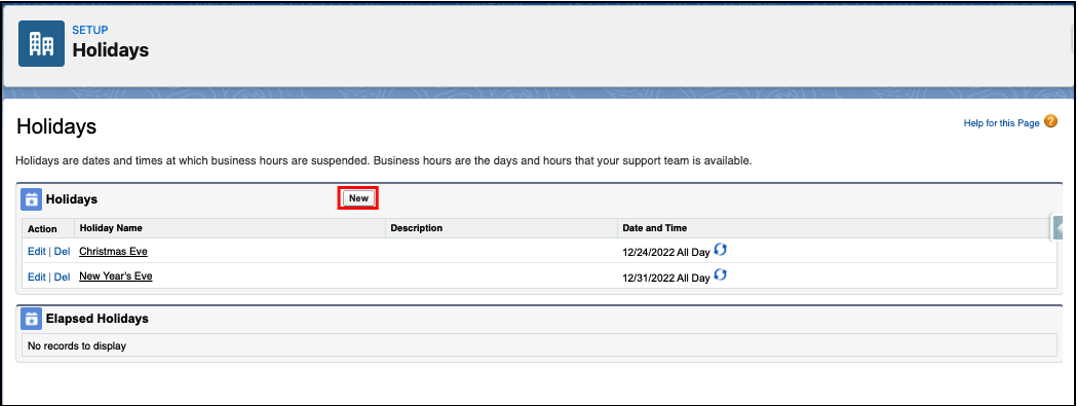Click the Elapsed Holidays calendar icon
The width and height of the screenshot is (1078, 406).
click(x=31, y=319)
